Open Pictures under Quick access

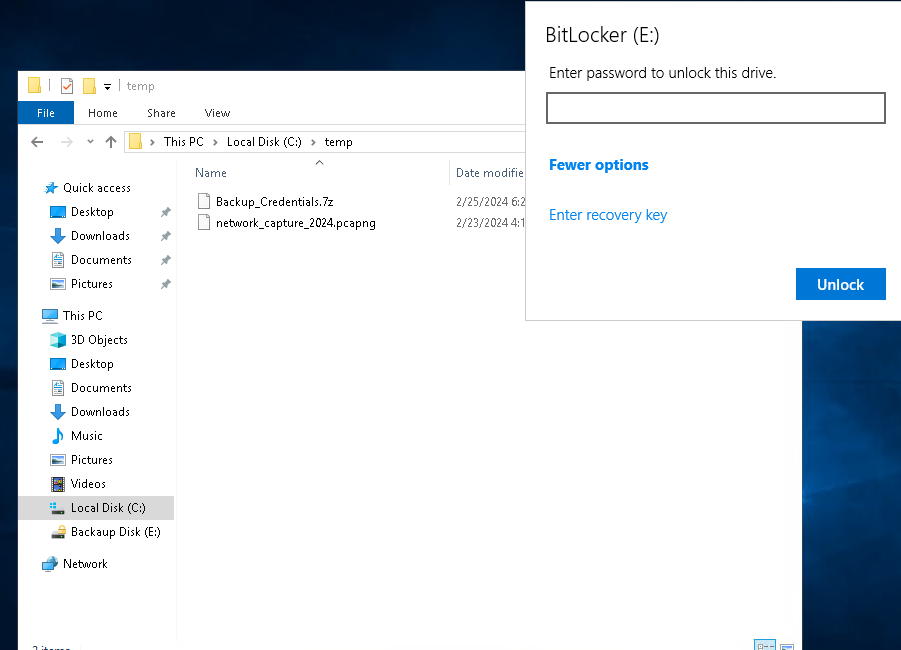[x=92, y=284]
